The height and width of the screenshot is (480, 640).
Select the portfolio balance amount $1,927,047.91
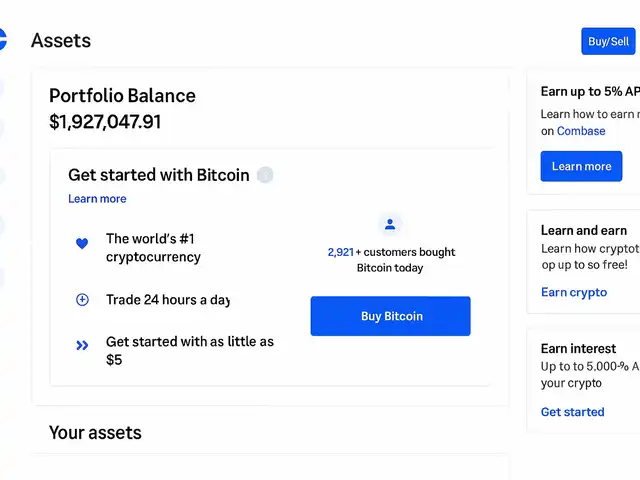[105, 122]
